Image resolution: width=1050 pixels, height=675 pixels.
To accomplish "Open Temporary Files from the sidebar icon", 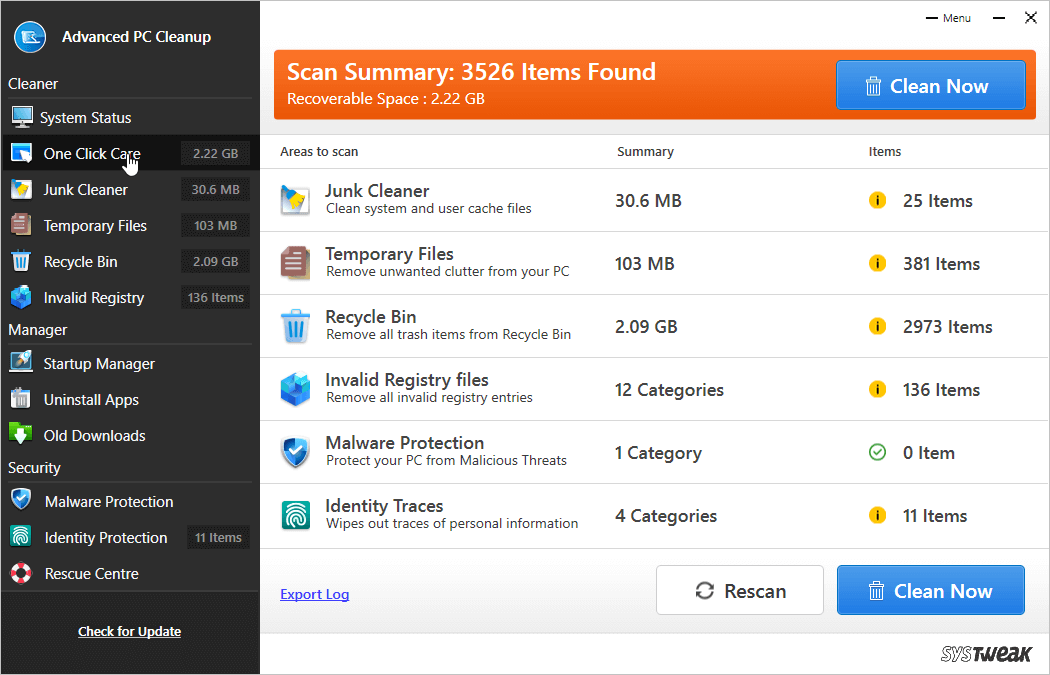I will [x=20, y=225].
